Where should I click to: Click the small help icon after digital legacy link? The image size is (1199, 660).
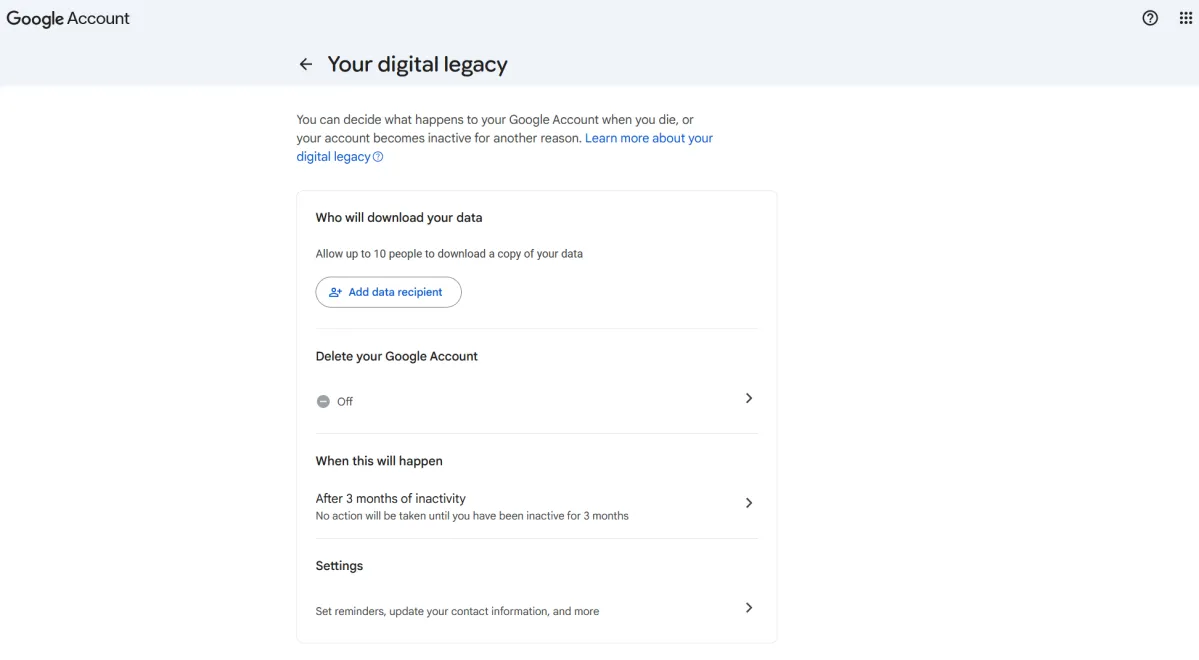coord(378,157)
